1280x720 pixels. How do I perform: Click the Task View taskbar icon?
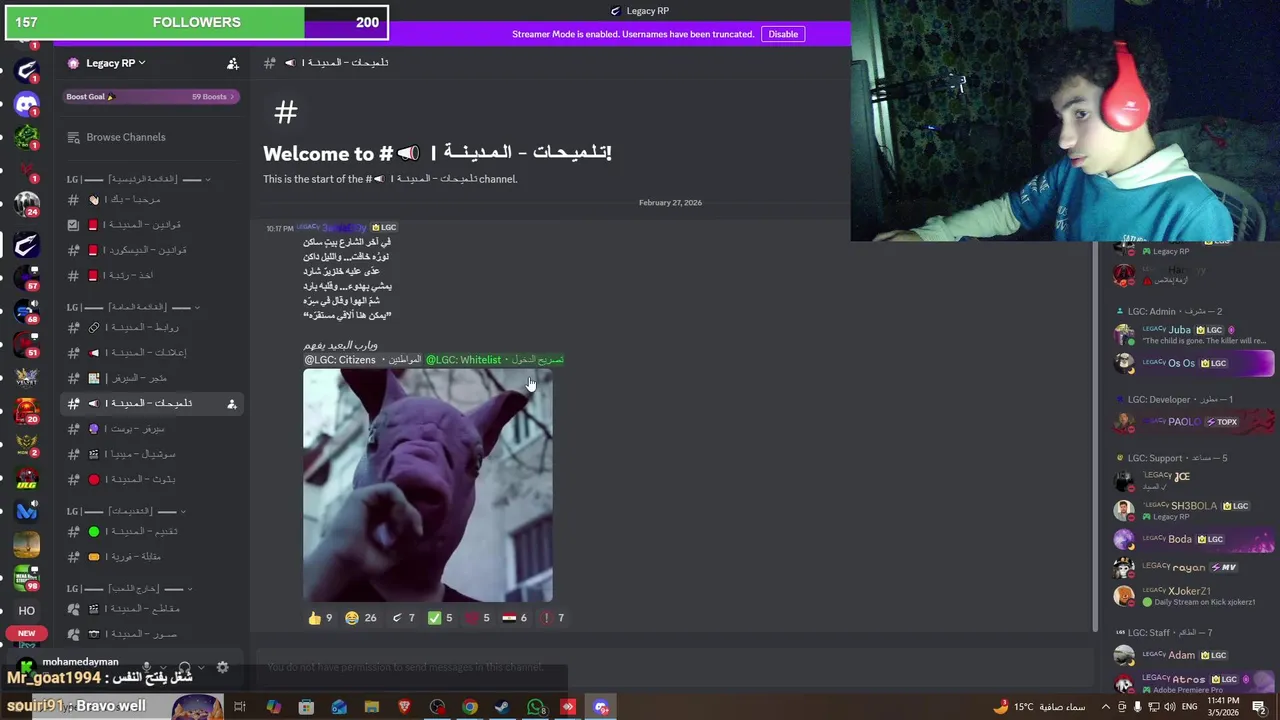[240, 707]
